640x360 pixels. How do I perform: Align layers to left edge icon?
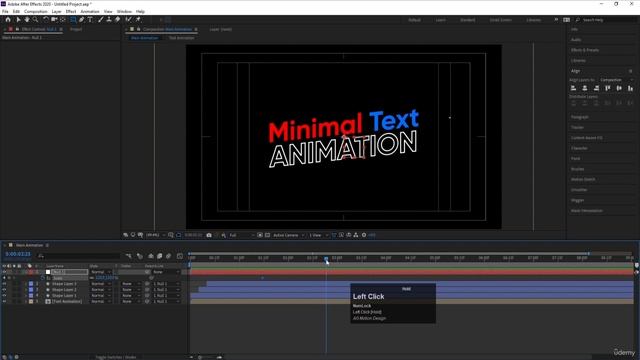[573, 88]
